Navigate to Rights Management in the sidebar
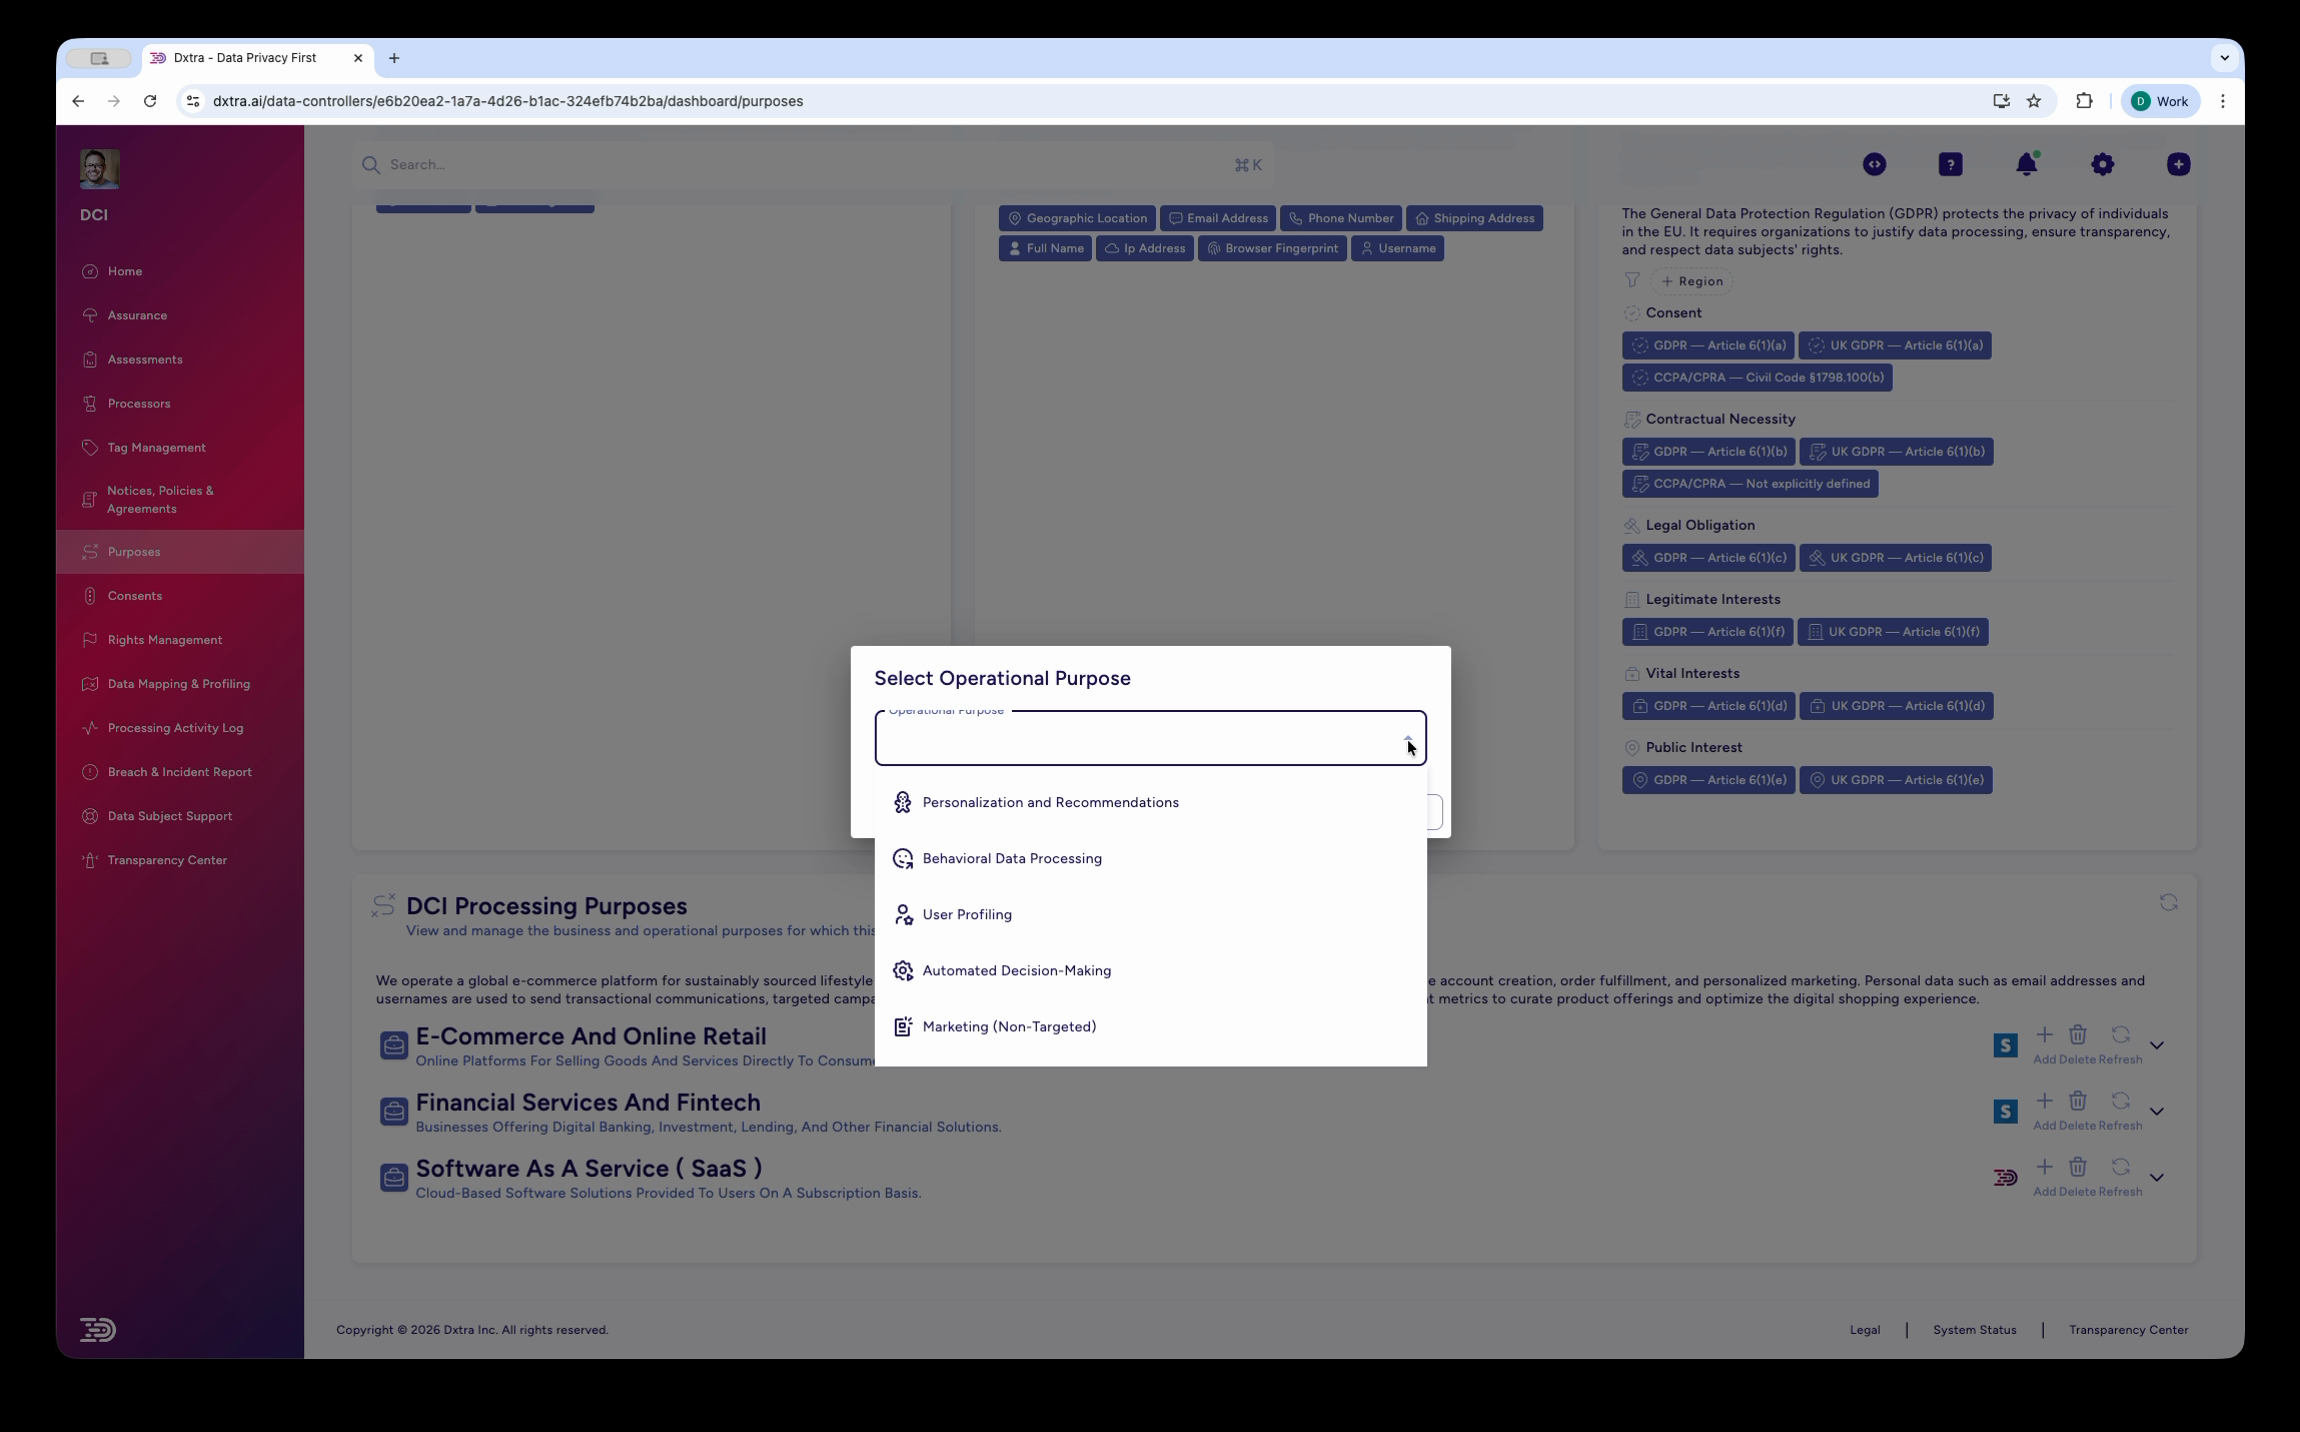This screenshot has width=2300, height=1432. (x=165, y=639)
